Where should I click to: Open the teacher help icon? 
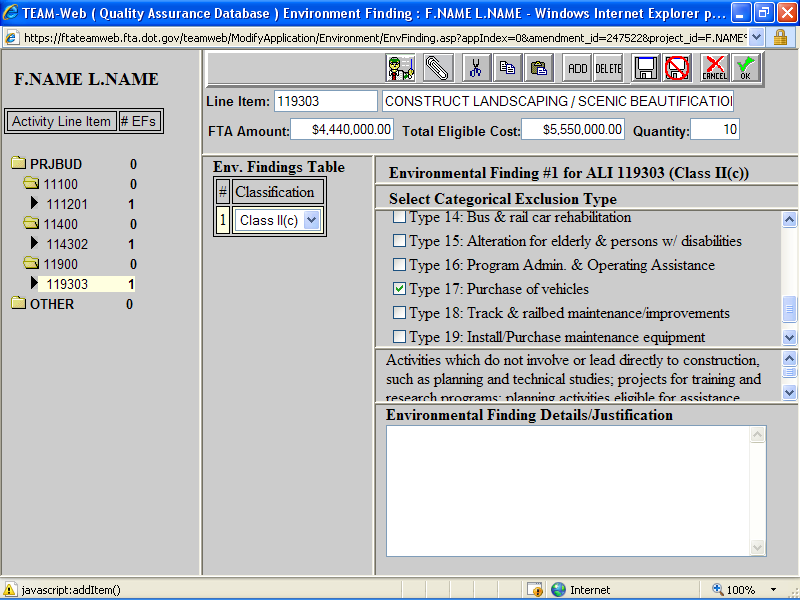(x=401, y=68)
